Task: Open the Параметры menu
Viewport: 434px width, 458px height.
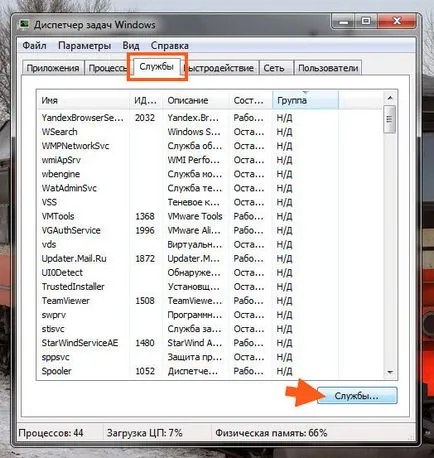Action: [x=84, y=45]
